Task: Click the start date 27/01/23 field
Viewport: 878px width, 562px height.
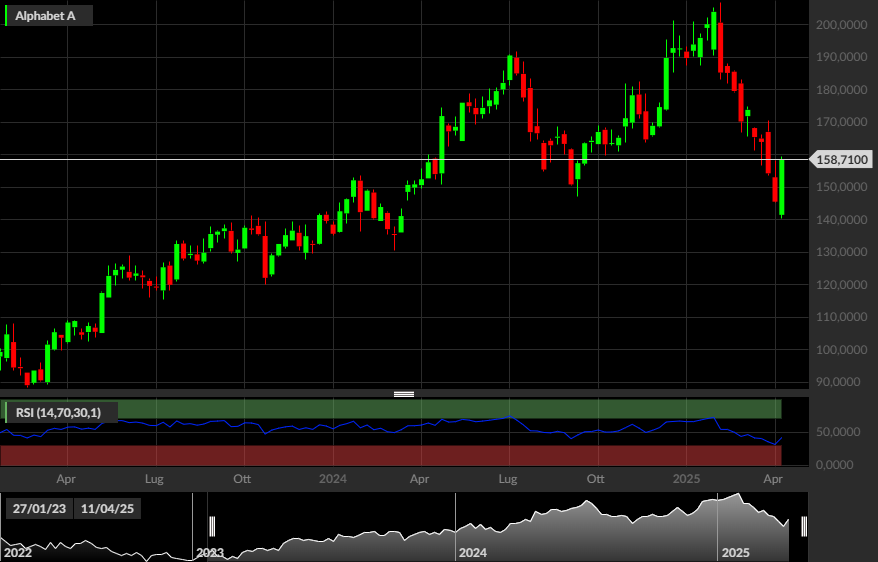Action: 39,509
